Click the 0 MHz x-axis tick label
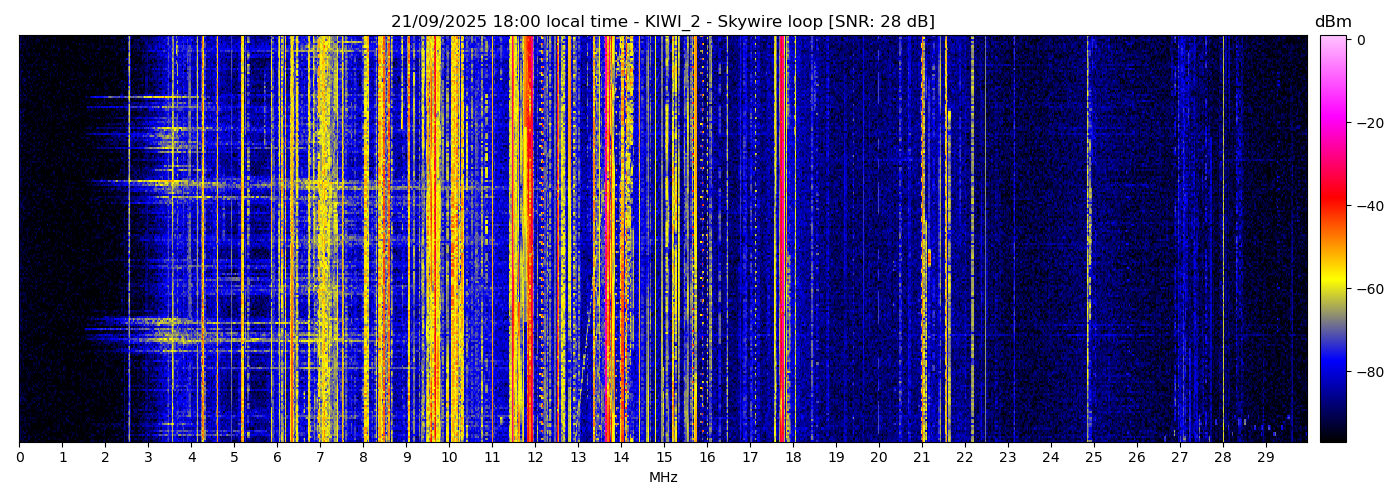Viewport: 1400px width, 500px height. coord(19,457)
